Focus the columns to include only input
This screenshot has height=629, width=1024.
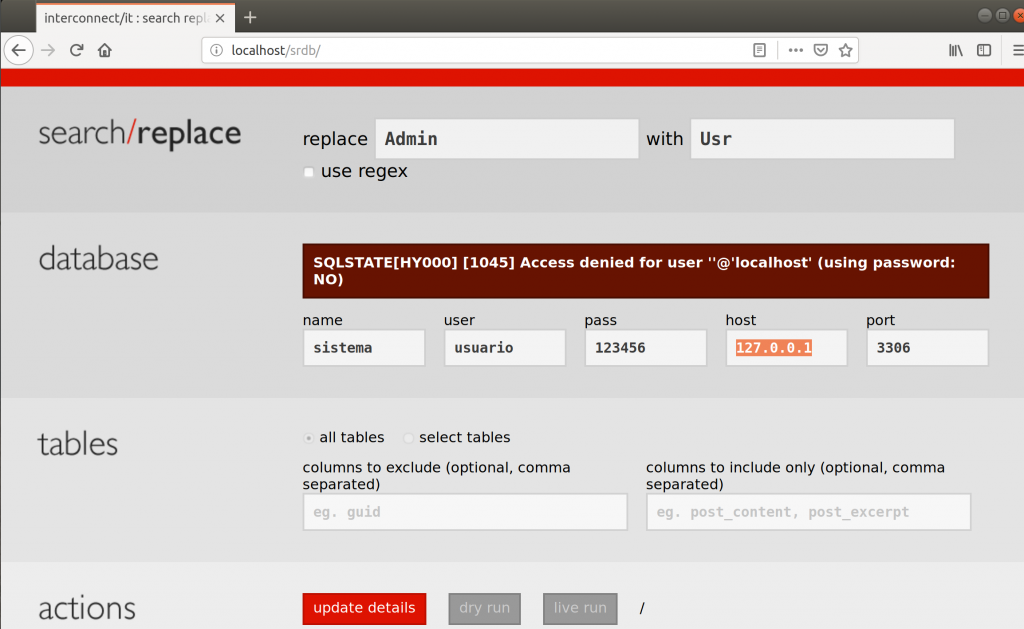808,512
